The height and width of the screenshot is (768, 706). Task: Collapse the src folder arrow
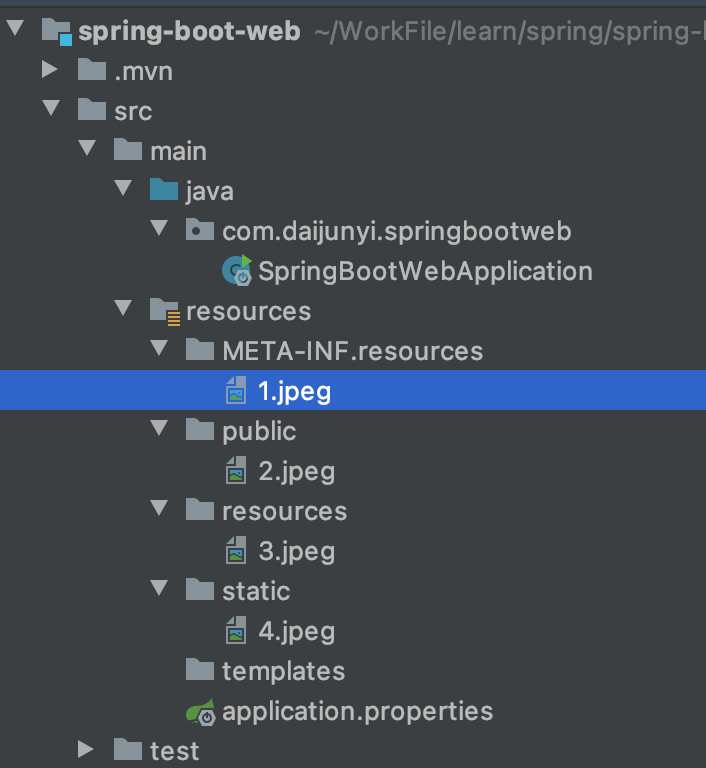pos(51,110)
